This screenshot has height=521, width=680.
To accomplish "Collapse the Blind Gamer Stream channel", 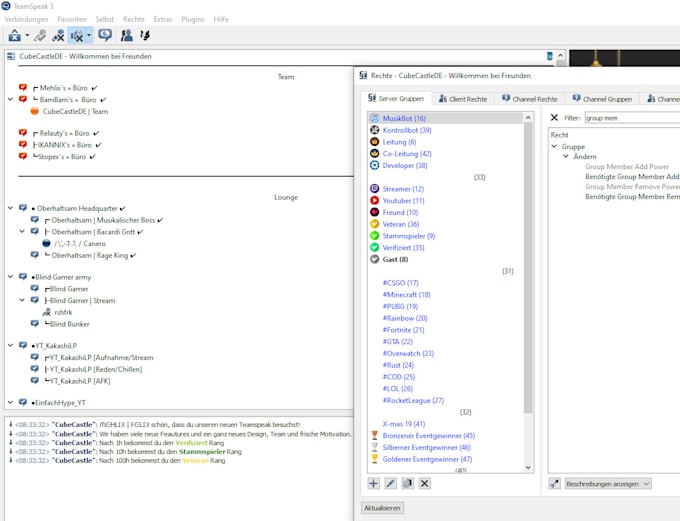I will pos(22,300).
